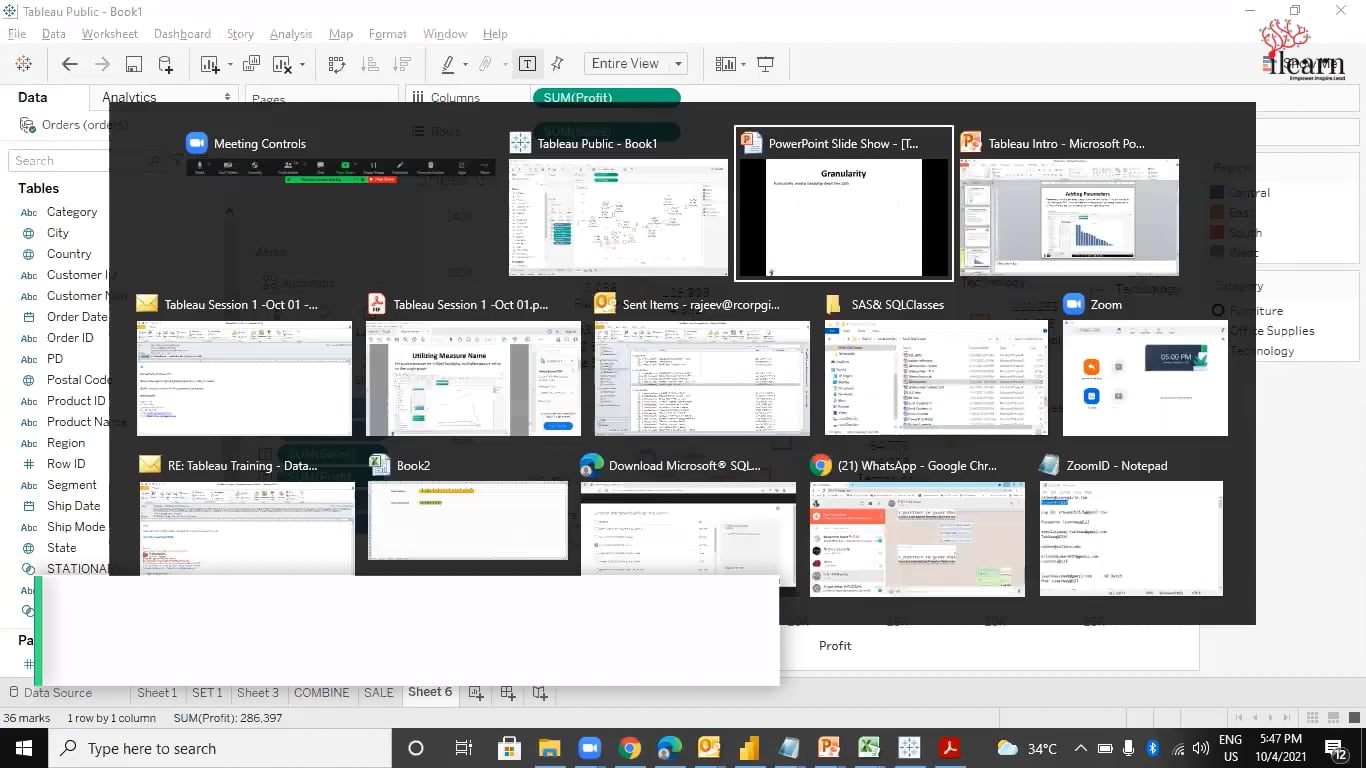The width and height of the screenshot is (1366, 768).
Task: Click the Ship Mode field in Tables
Action: [76, 527]
